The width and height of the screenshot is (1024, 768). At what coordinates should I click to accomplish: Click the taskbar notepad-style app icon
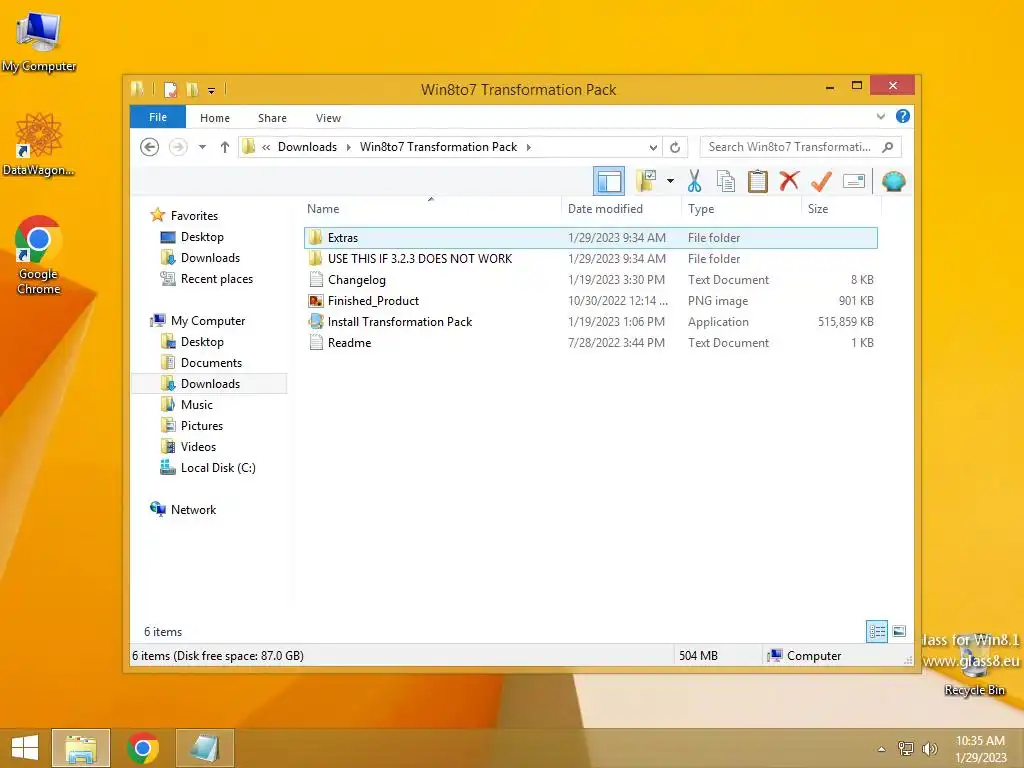(x=204, y=748)
